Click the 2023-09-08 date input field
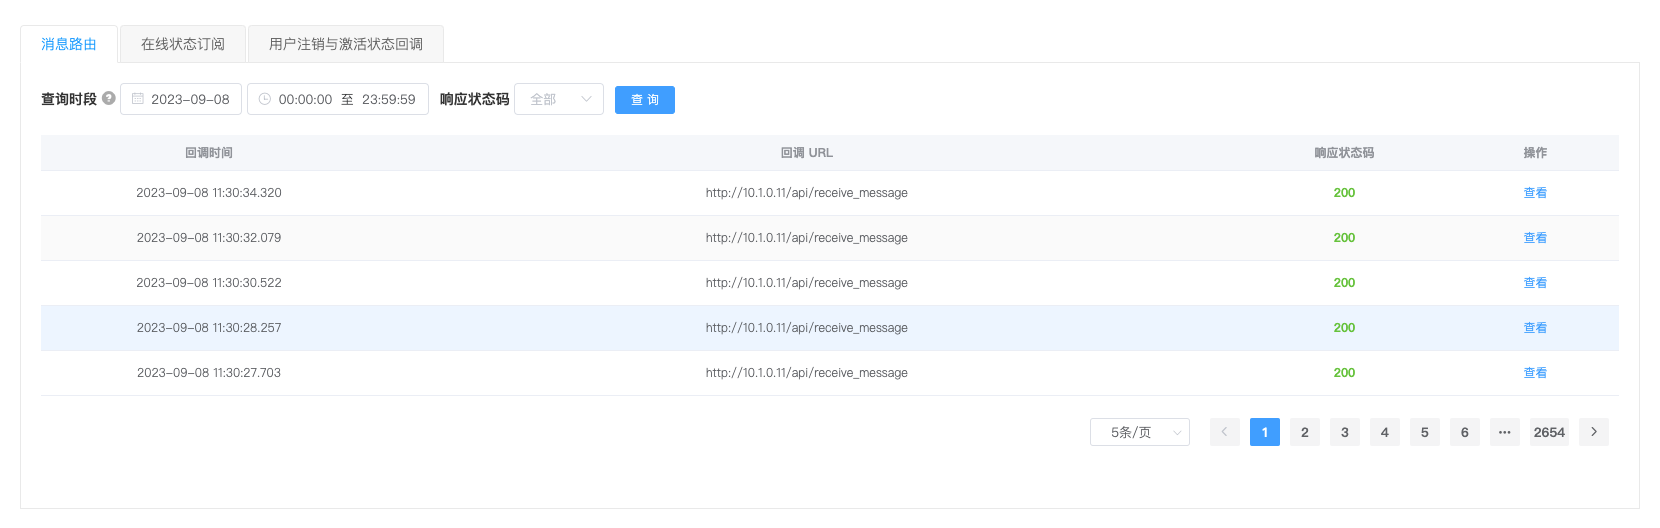The image size is (1660, 528). 190,99
